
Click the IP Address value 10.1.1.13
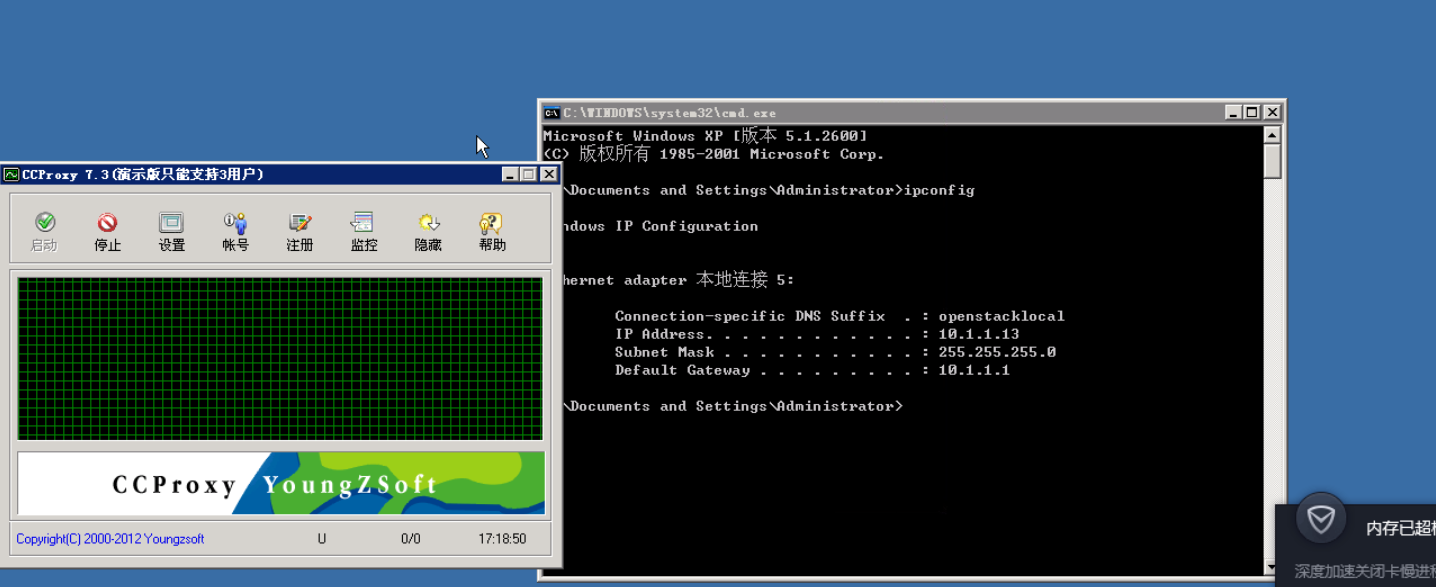coord(979,334)
